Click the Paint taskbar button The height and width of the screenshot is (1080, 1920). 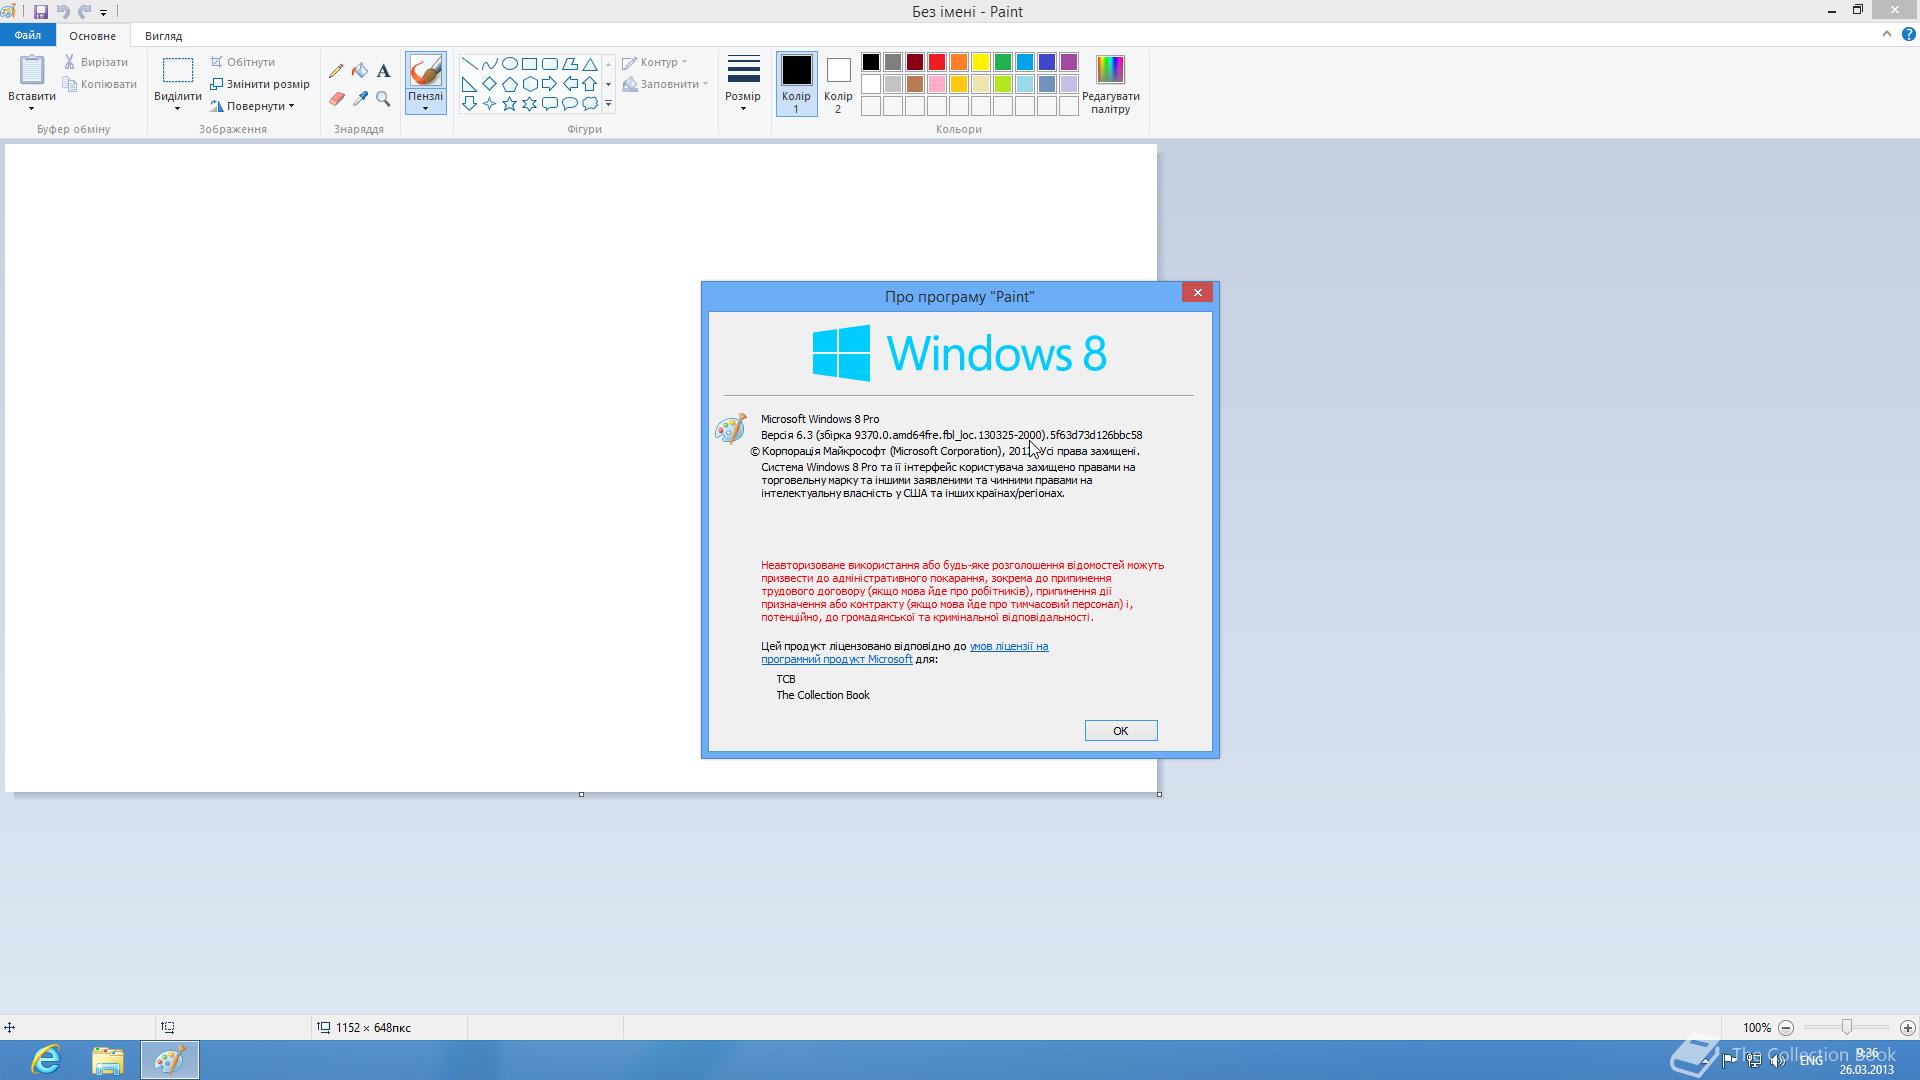pyautogui.click(x=170, y=1060)
